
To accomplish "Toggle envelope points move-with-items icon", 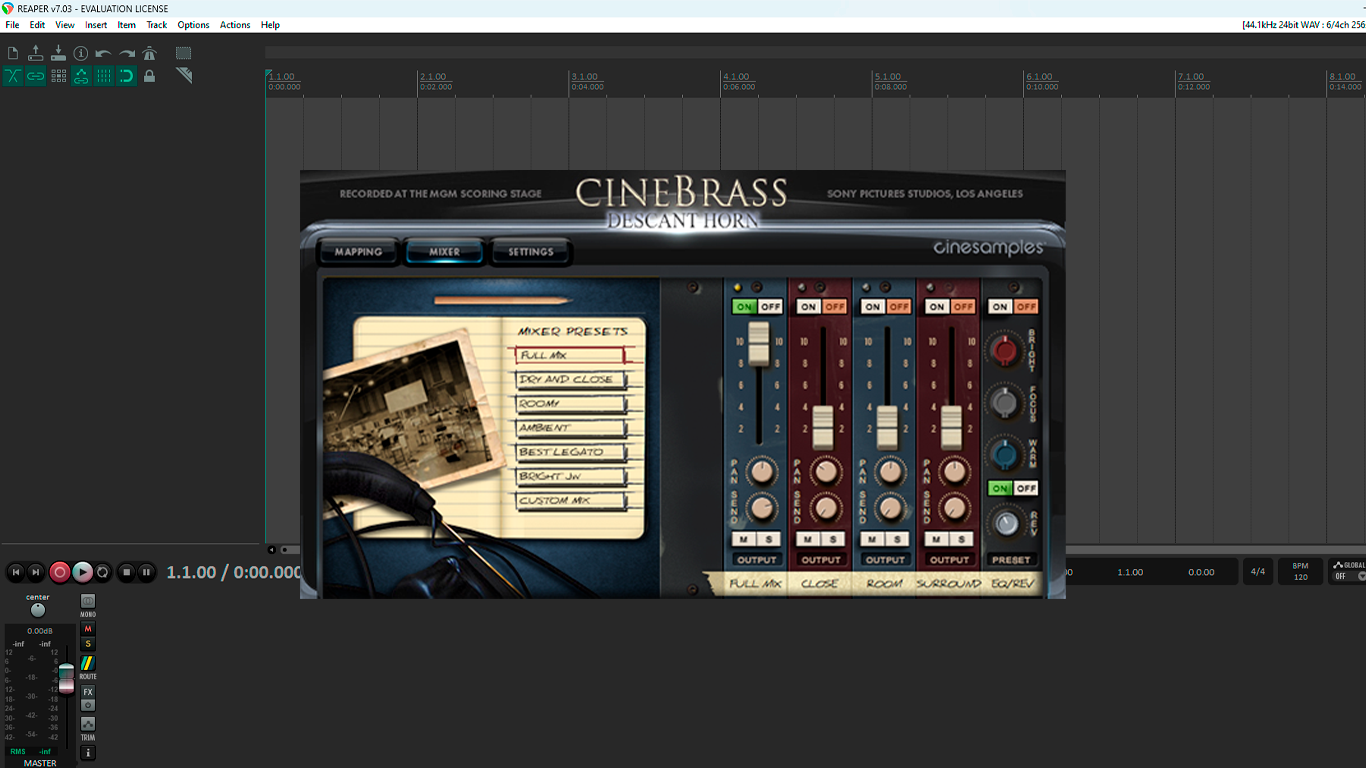I will (81, 76).
